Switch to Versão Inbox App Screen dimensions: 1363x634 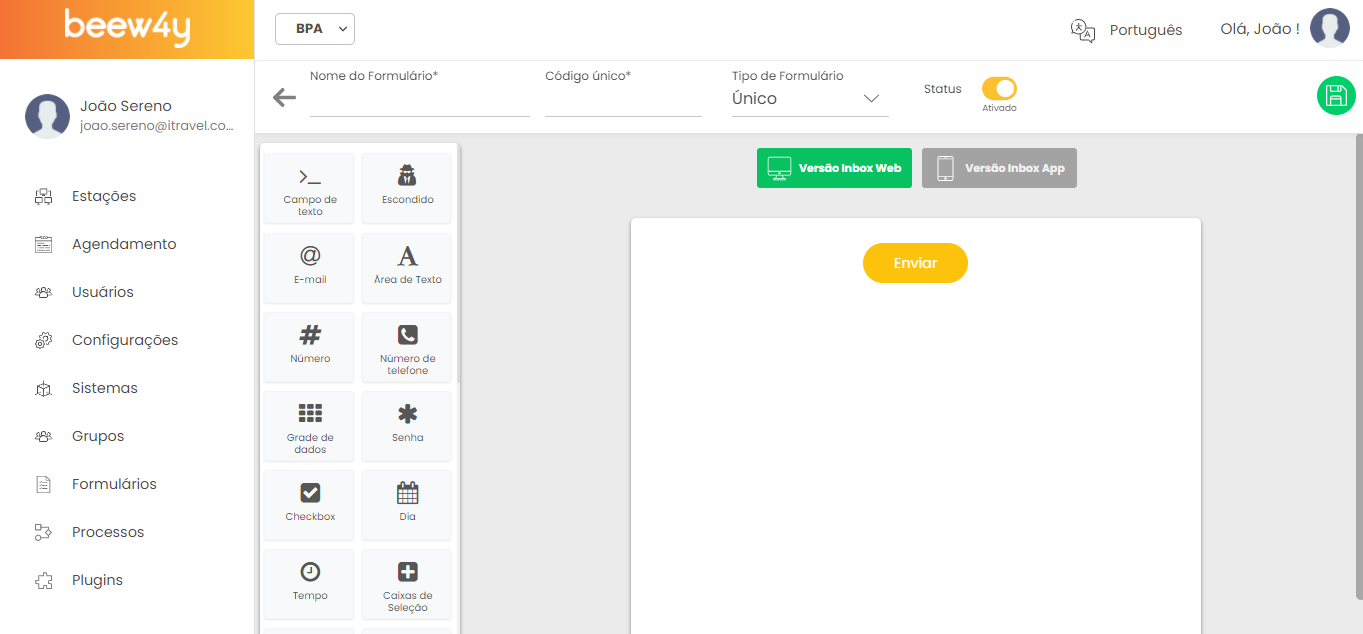[999, 168]
